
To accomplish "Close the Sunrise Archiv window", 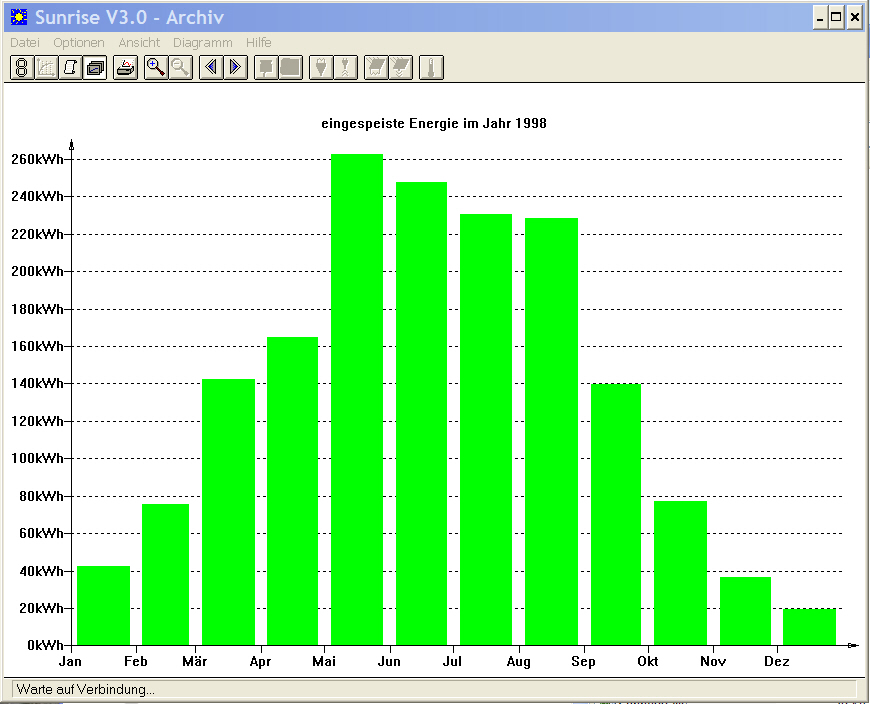I will pos(854,18).
